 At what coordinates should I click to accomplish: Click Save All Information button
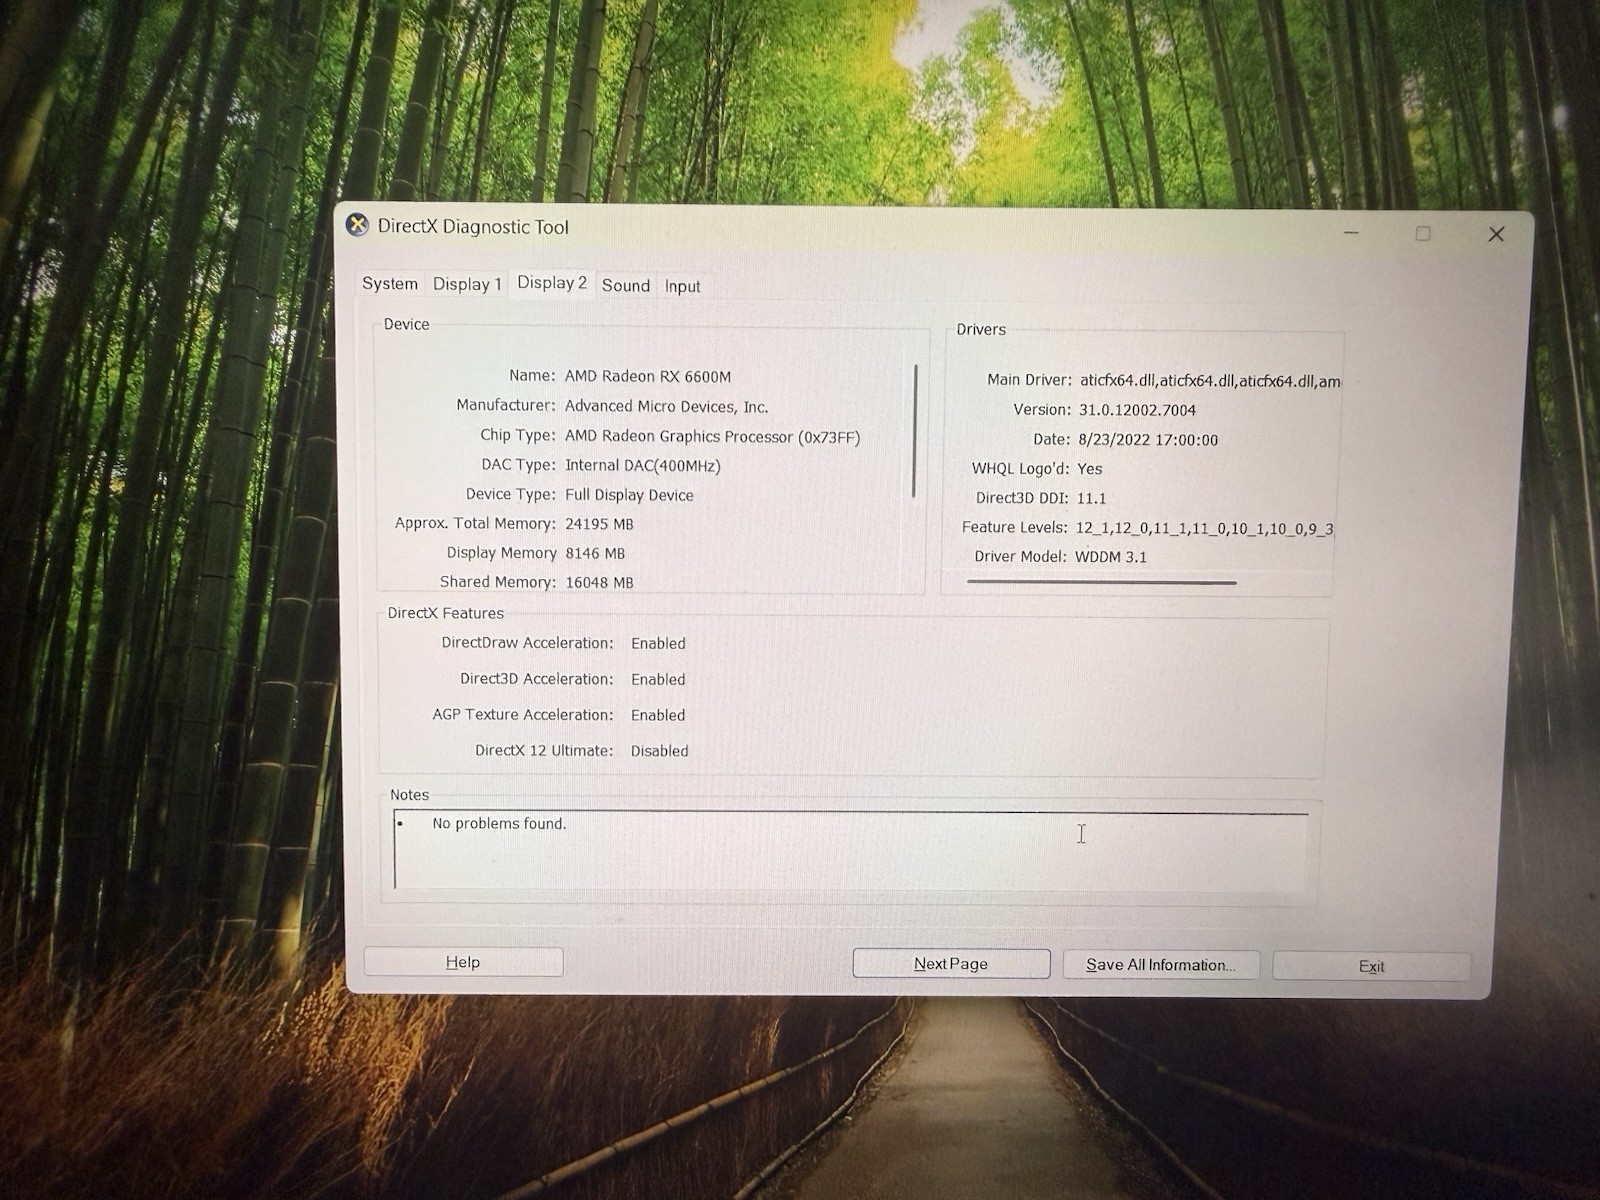1161,965
